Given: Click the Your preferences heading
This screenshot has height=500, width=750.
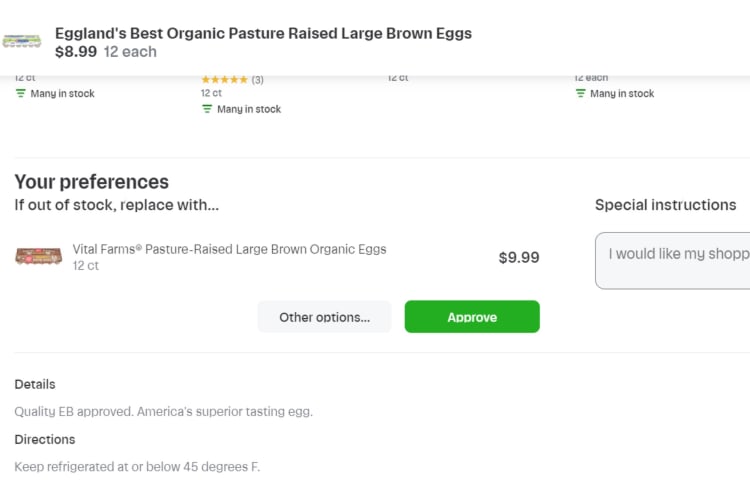Looking at the screenshot, I should click(91, 182).
